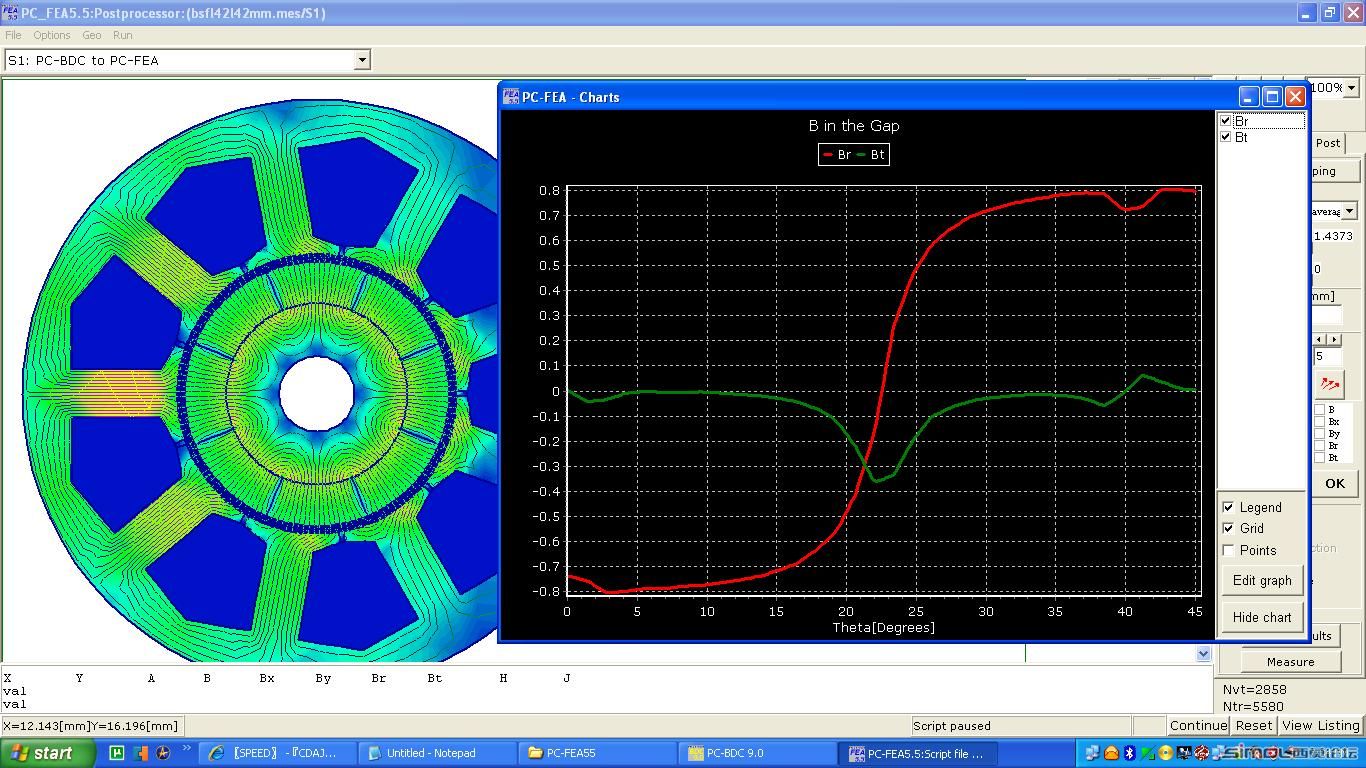This screenshot has width=1366, height=768.
Task: Click the green quick launch icon in taskbar
Action: click(117, 753)
